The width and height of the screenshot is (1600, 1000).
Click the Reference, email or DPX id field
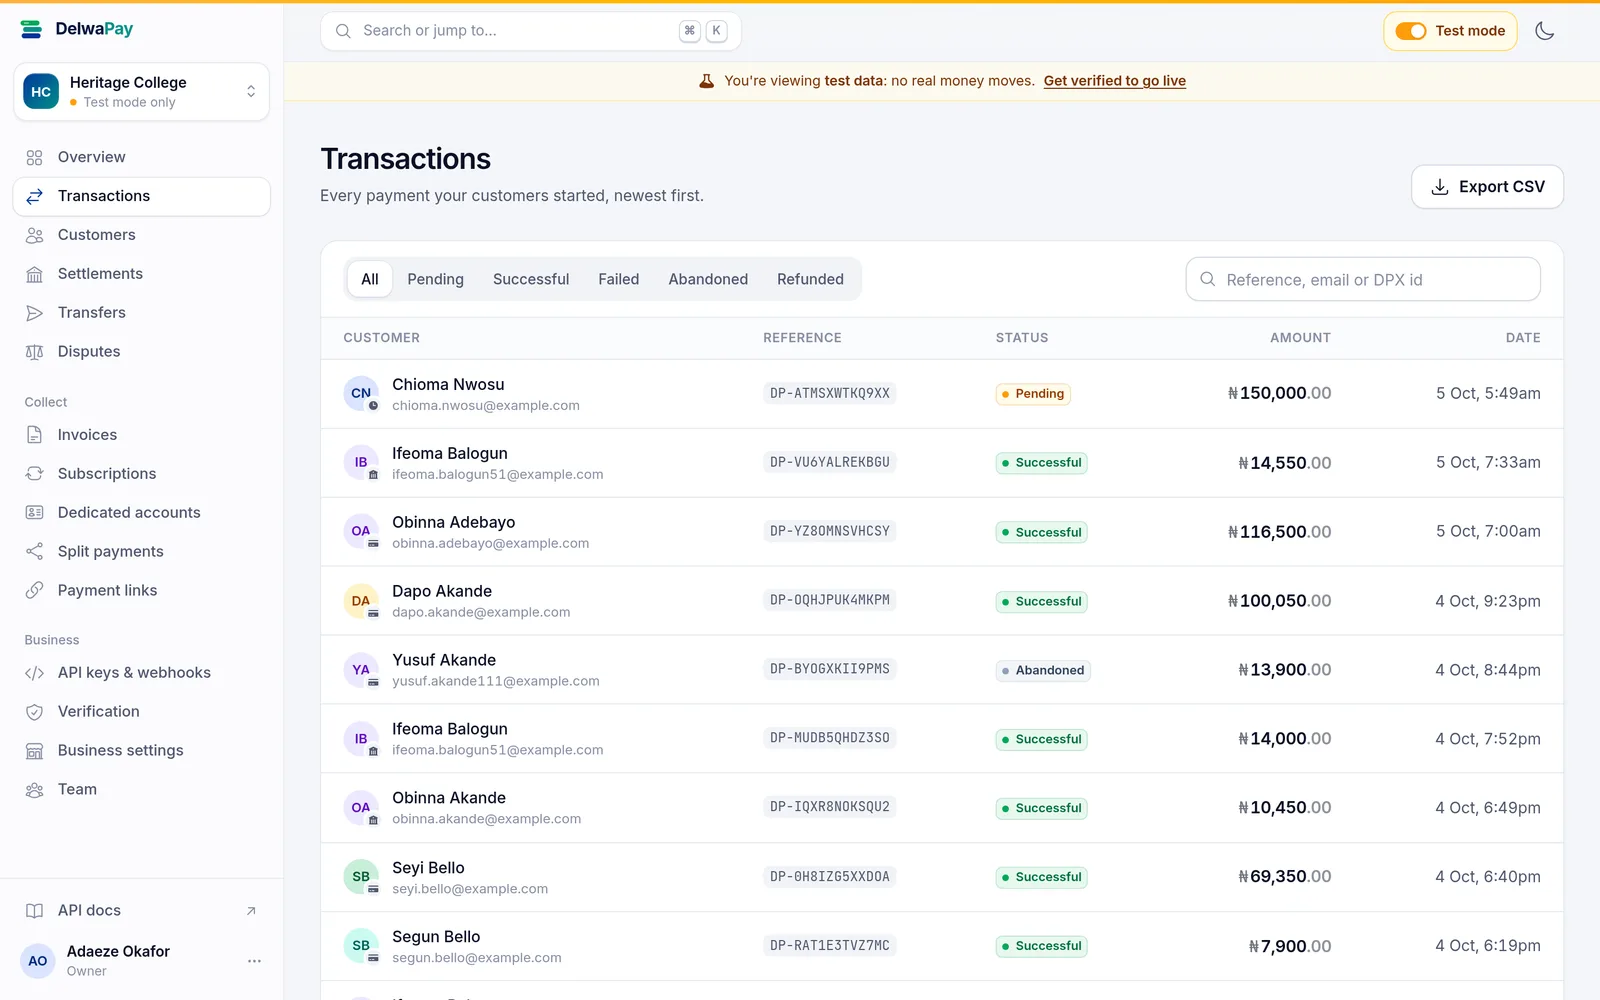pyautogui.click(x=1363, y=279)
